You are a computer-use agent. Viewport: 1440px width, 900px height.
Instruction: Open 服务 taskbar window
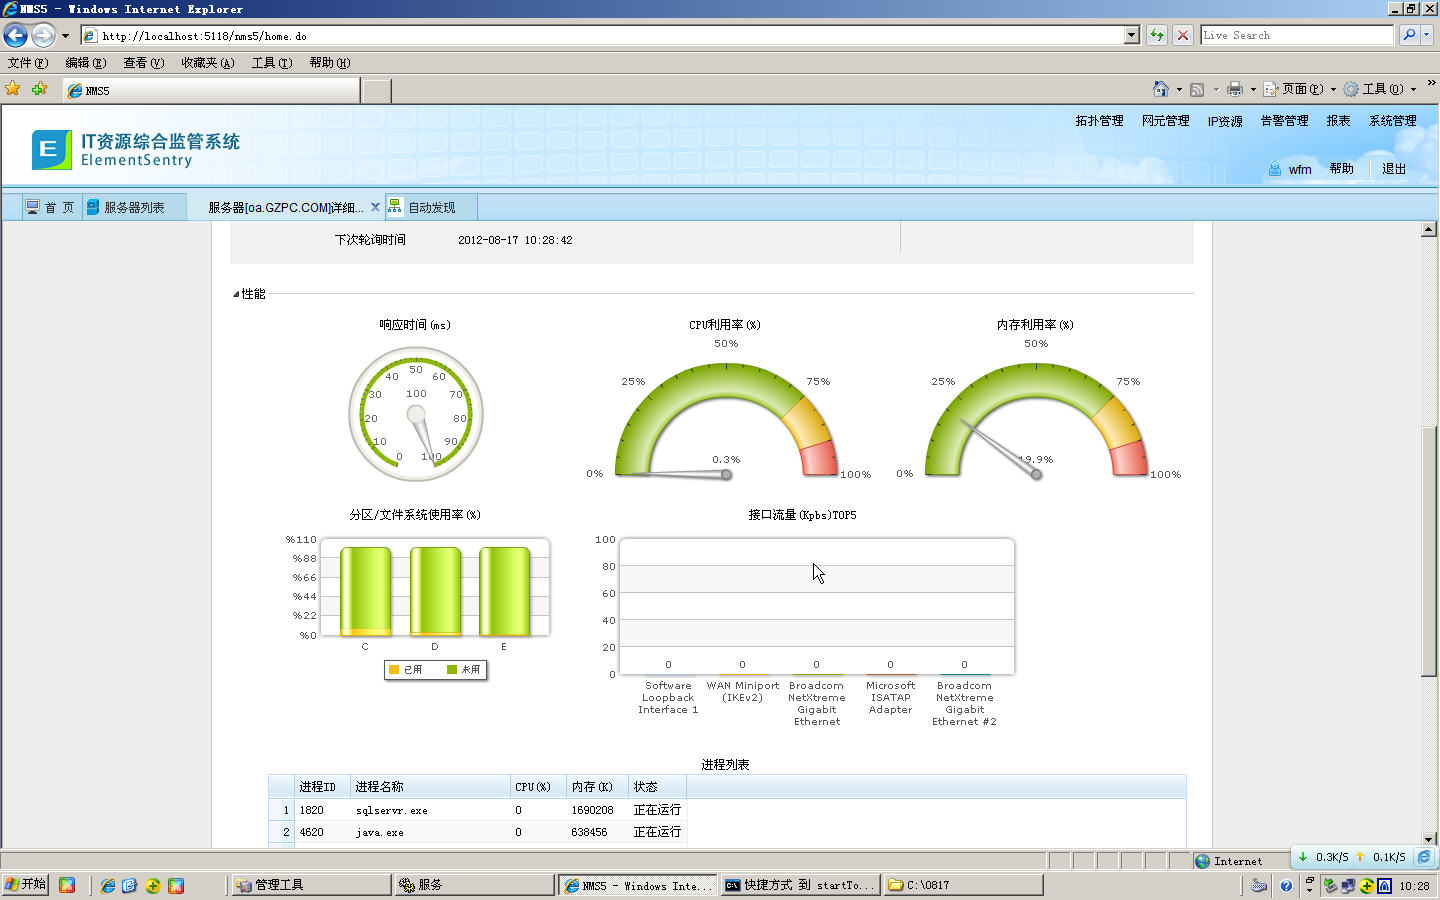(474, 885)
